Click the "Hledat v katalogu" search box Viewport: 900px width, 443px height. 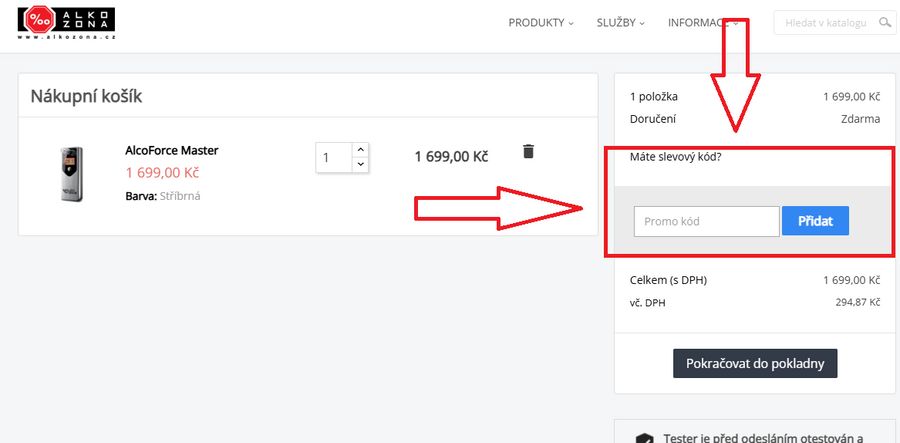click(x=825, y=22)
